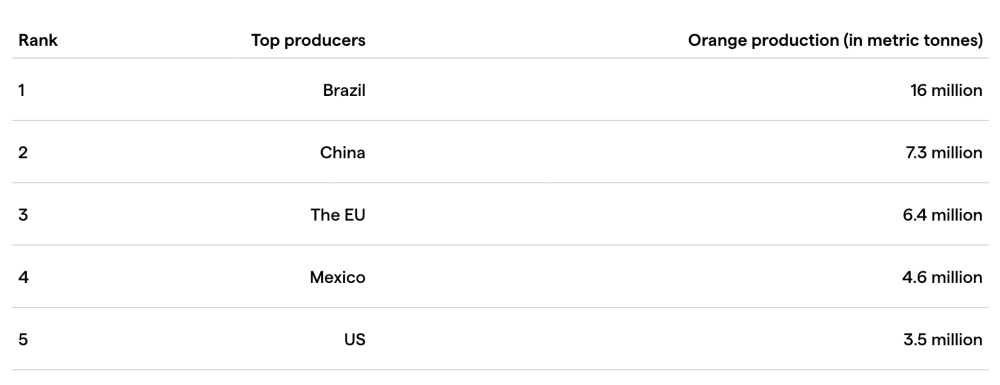The image size is (1000, 385).
Task: Click rank number 4
Action: click(x=24, y=277)
